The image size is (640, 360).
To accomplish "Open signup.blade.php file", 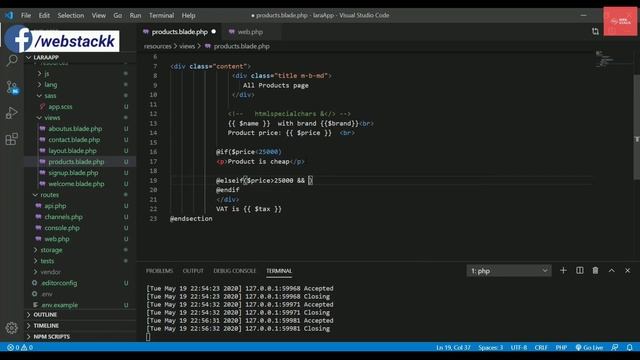I will click(x=73, y=173).
